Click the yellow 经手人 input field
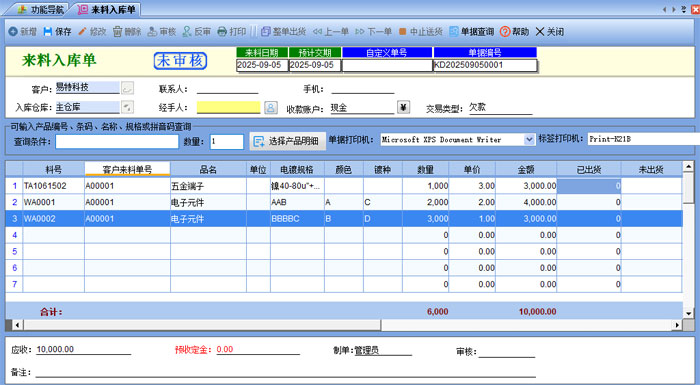The image size is (700, 385). pyautogui.click(x=229, y=107)
